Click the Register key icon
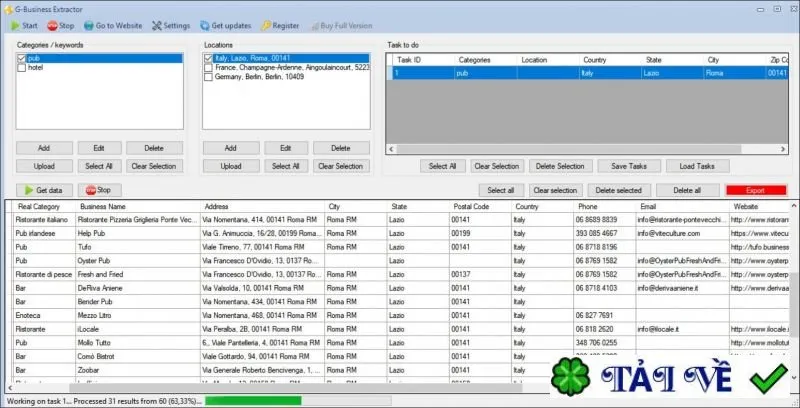 (265, 26)
